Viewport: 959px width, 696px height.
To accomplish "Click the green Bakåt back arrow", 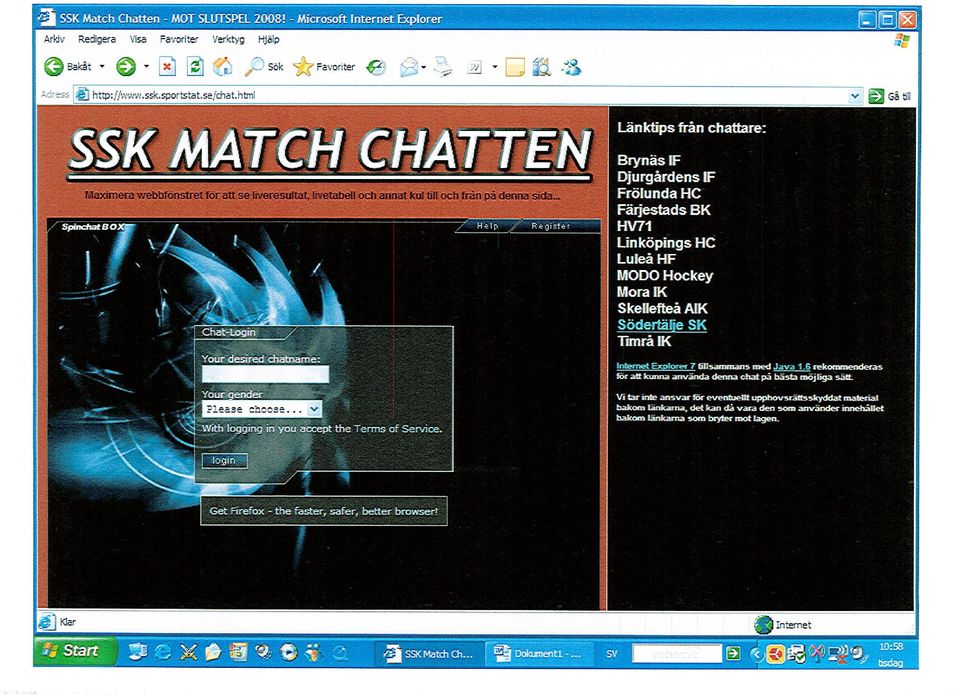I will click(x=54, y=67).
